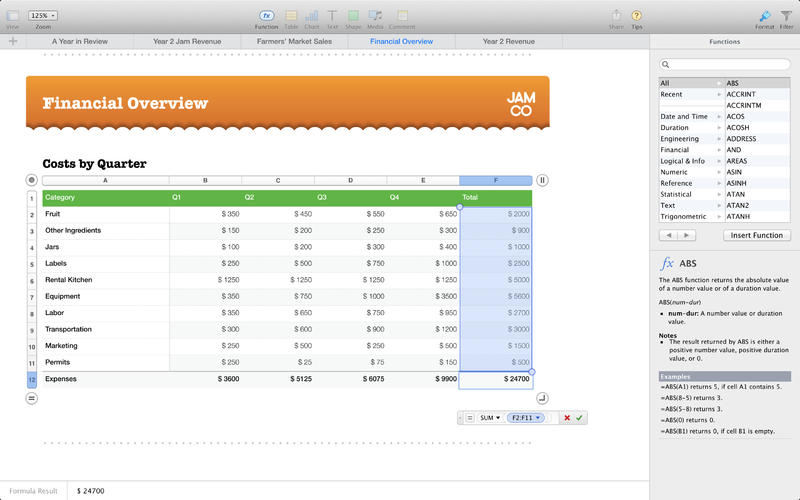Select column F header

click(496, 180)
